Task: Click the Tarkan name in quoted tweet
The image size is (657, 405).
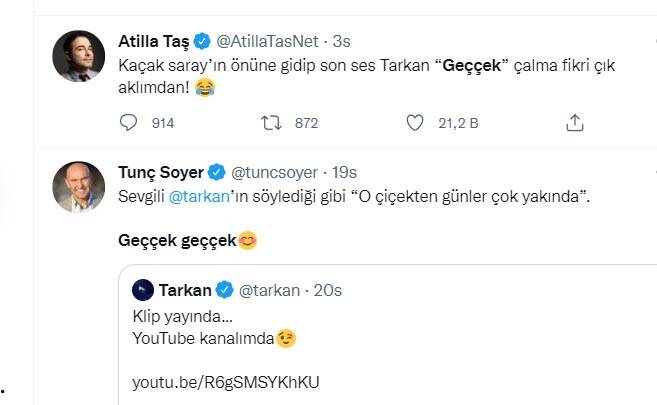Action: coord(185,290)
